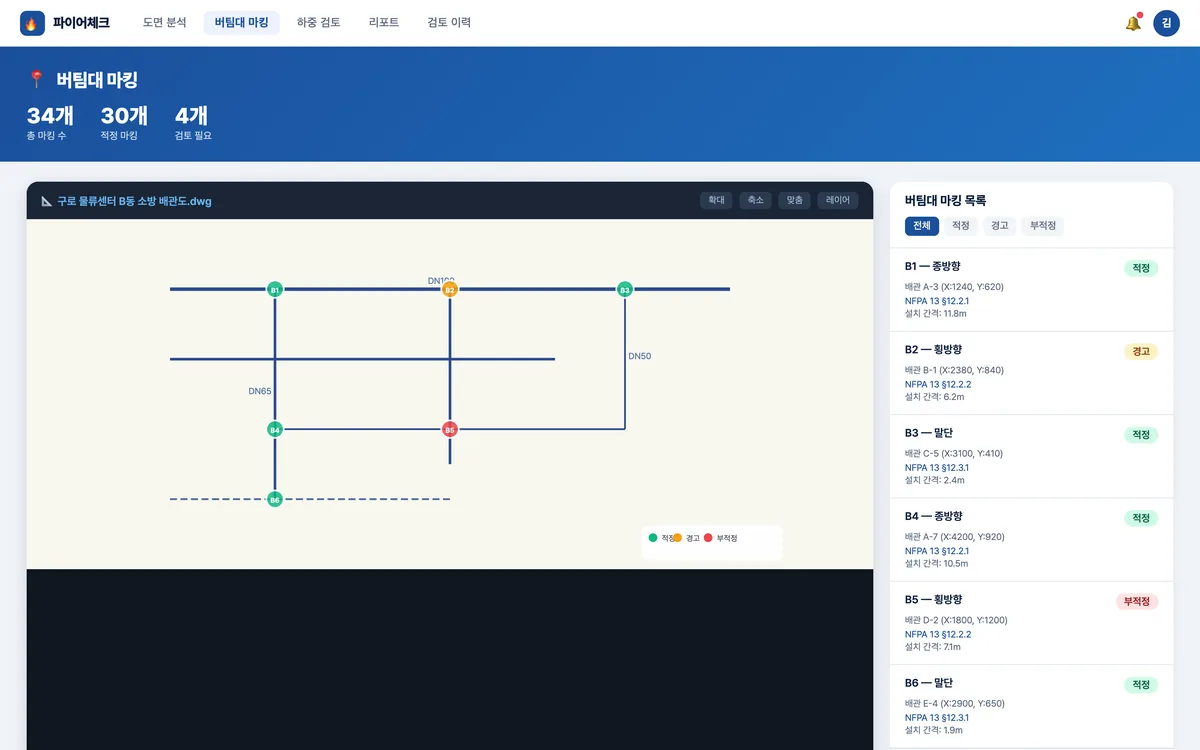Open the user avatar 김
The width and height of the screenshot is (1200, 750).
coord(1166,23)
